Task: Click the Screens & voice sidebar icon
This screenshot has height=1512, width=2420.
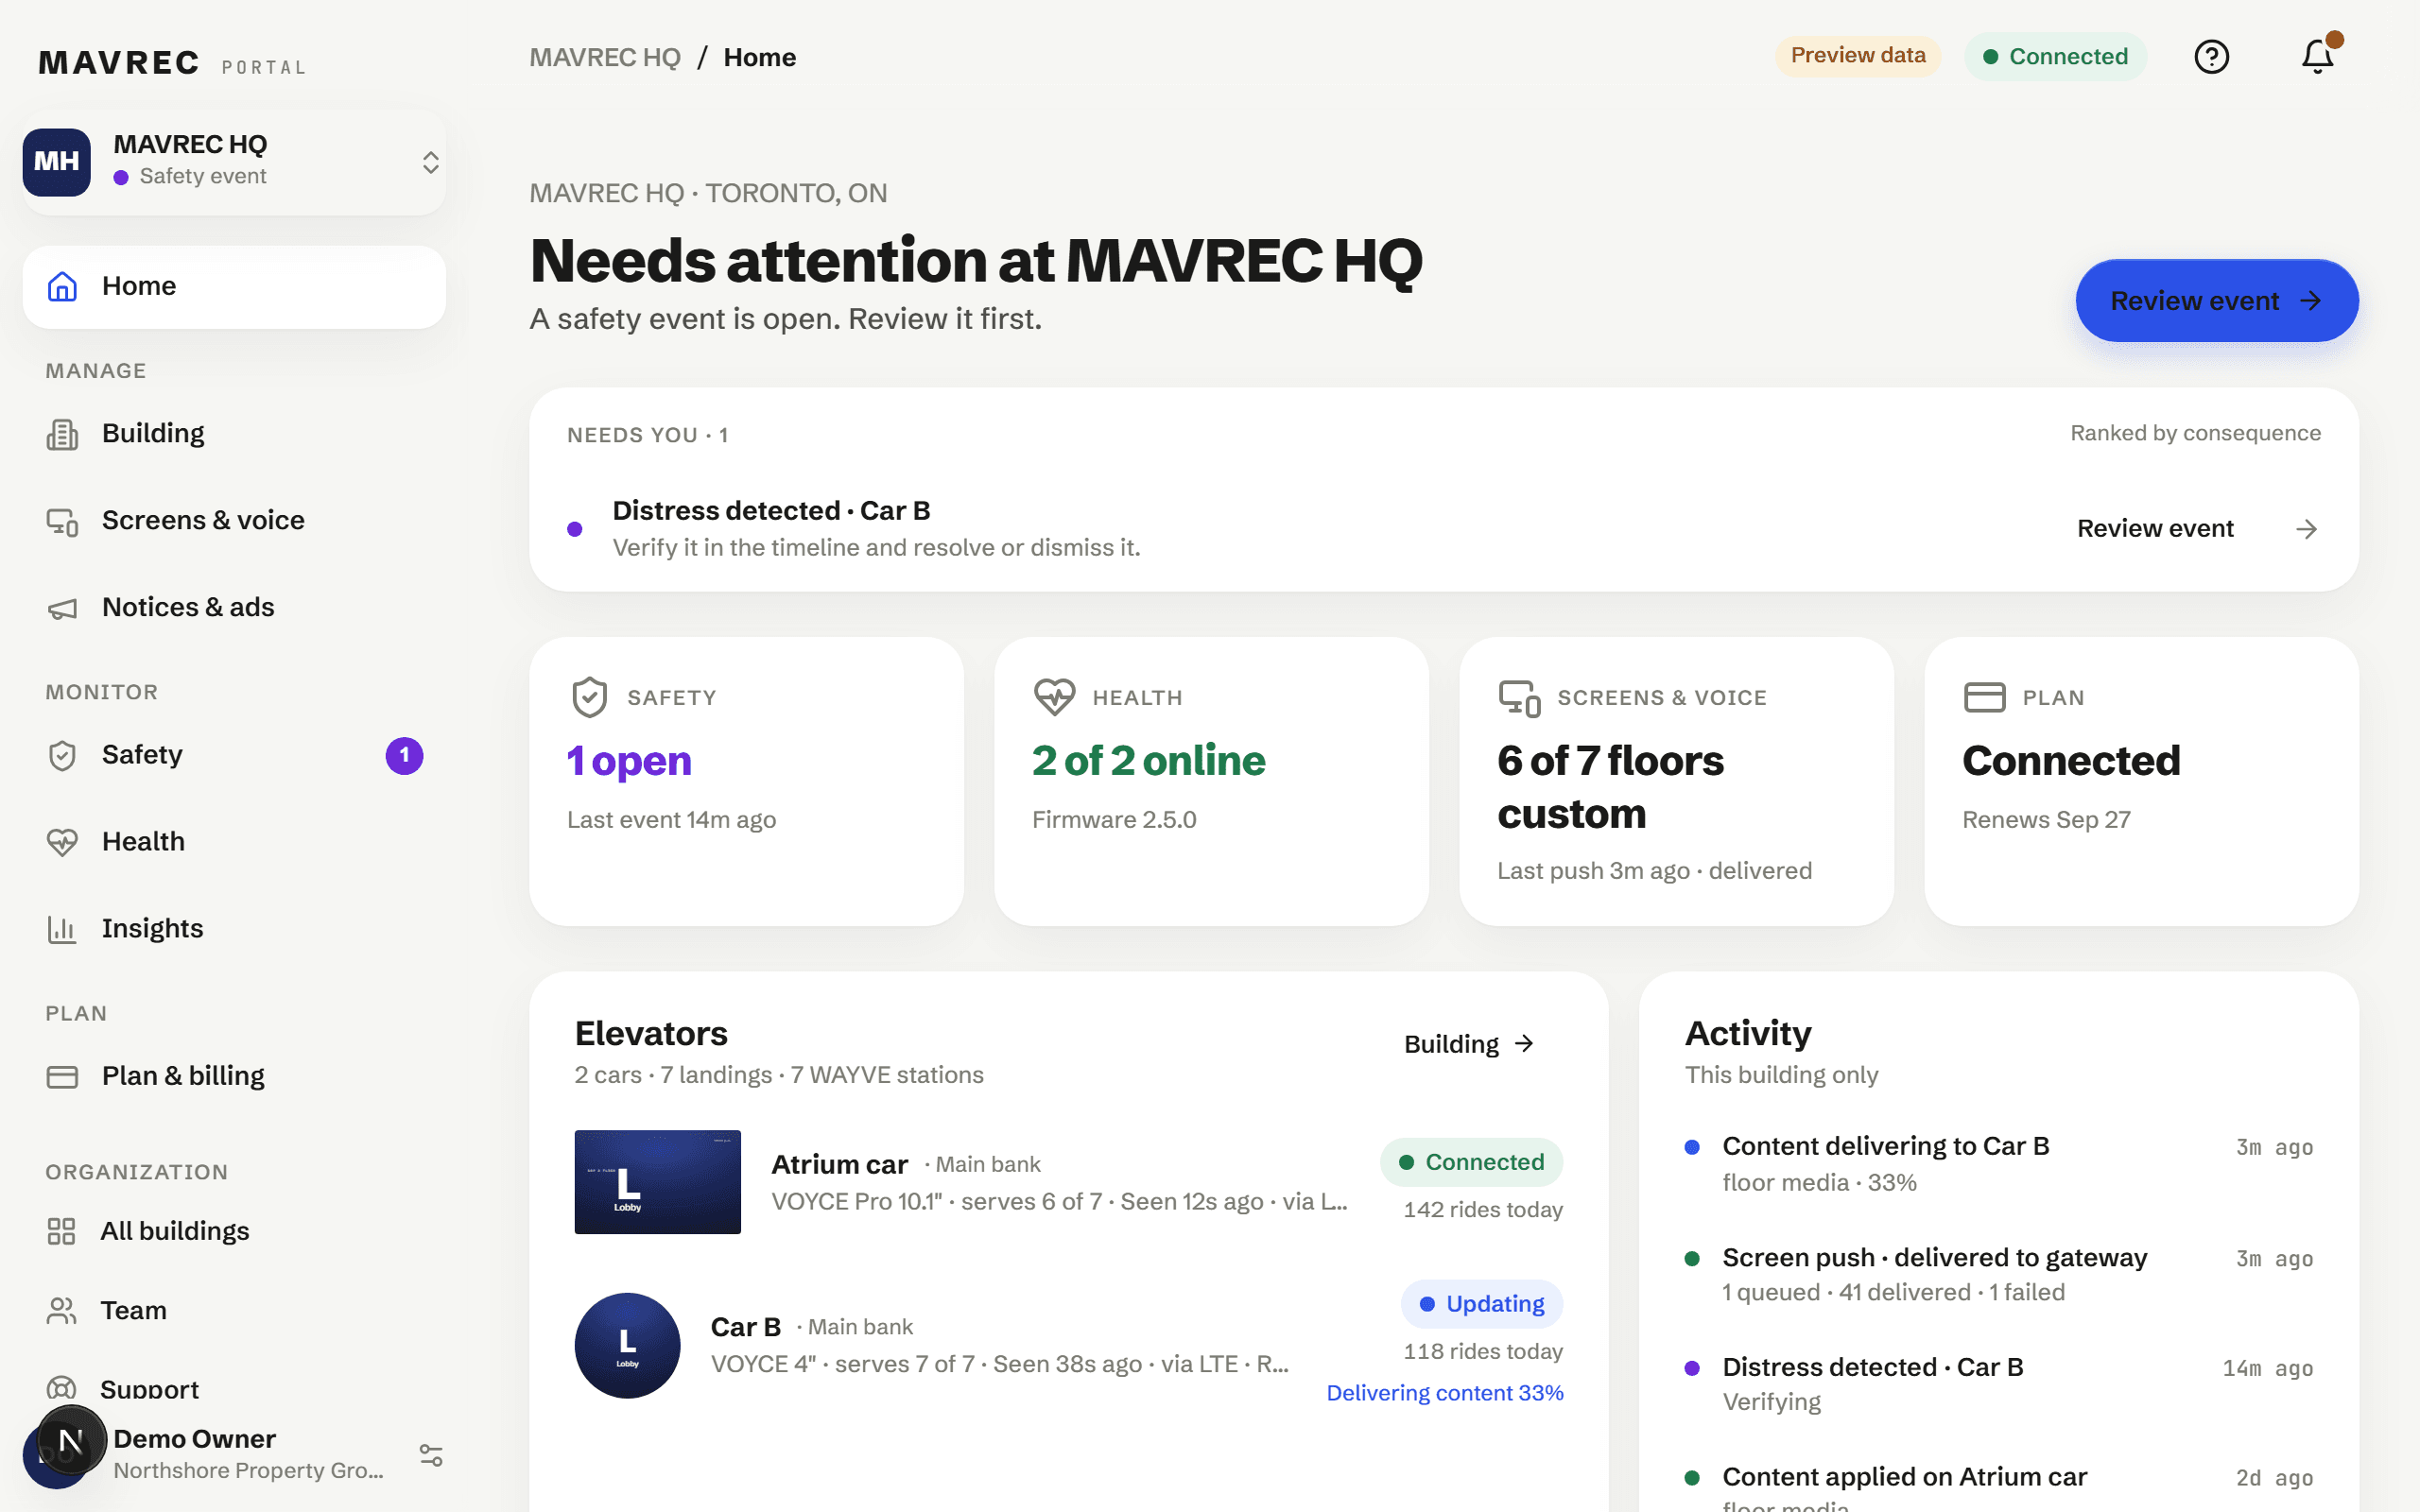Action: [62, 521]
